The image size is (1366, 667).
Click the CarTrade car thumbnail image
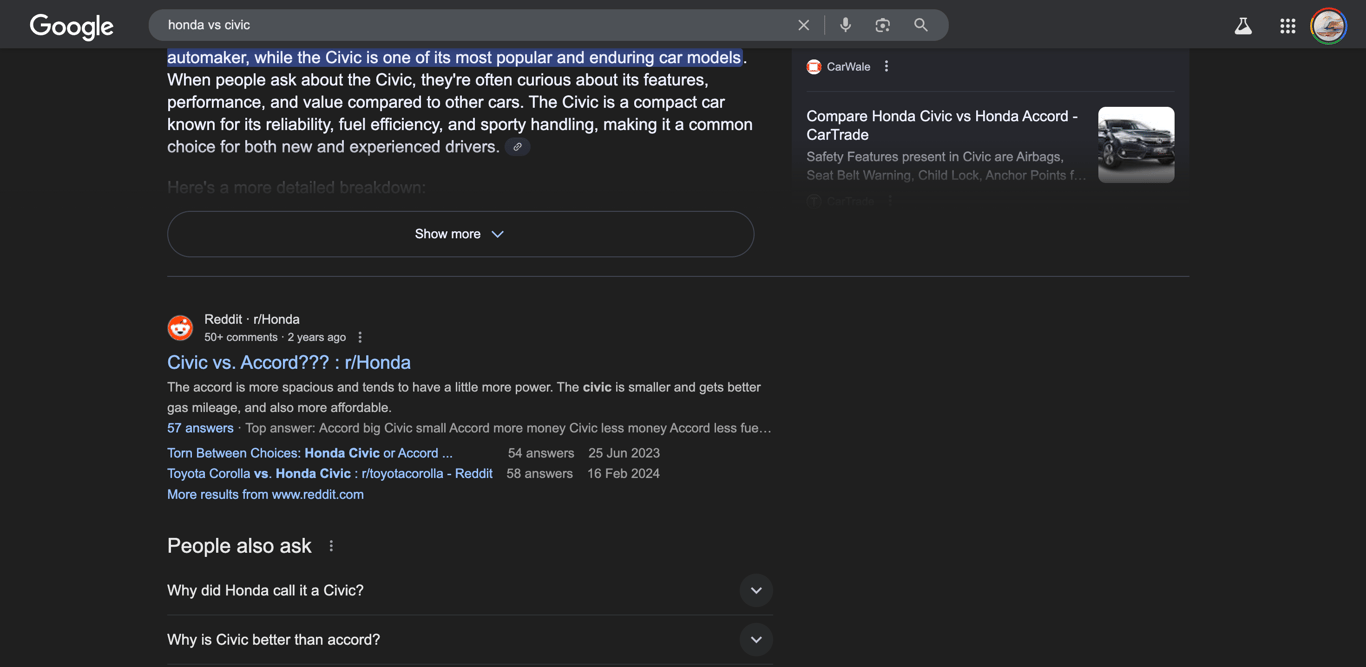coord(1136,145)
